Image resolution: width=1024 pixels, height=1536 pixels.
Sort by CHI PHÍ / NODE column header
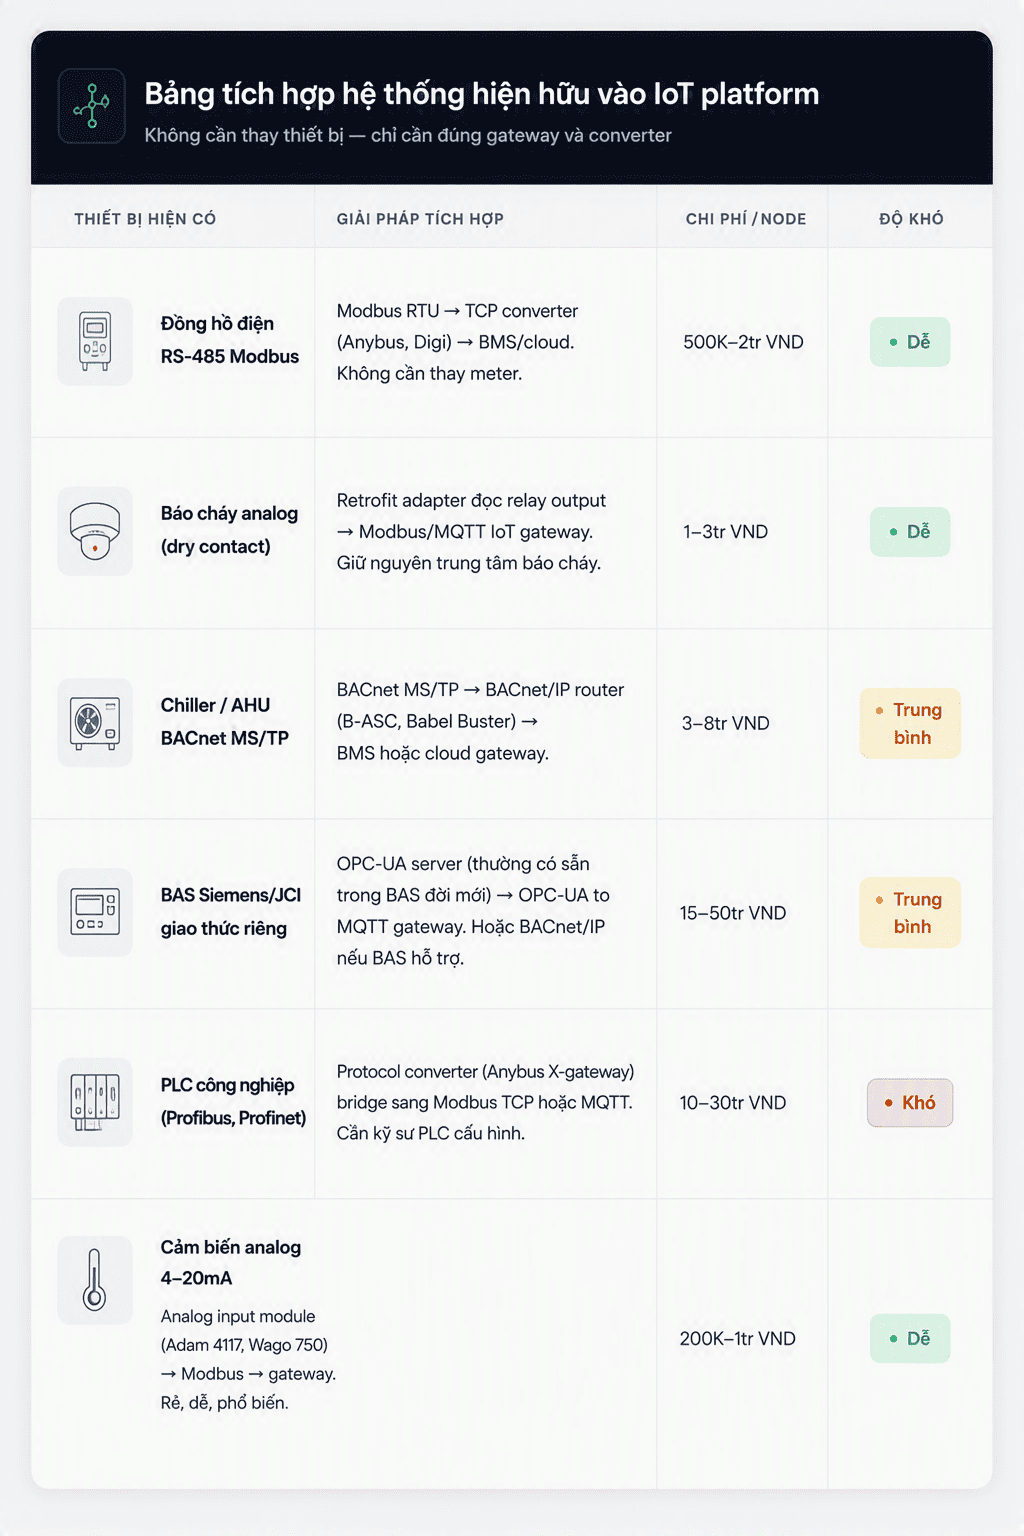(746, 219)
